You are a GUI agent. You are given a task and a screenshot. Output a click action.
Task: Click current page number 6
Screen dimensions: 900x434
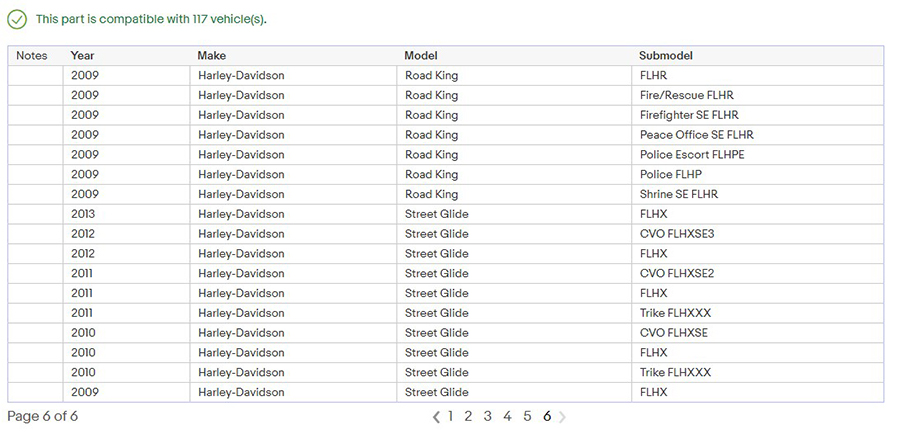pos(547,416)
